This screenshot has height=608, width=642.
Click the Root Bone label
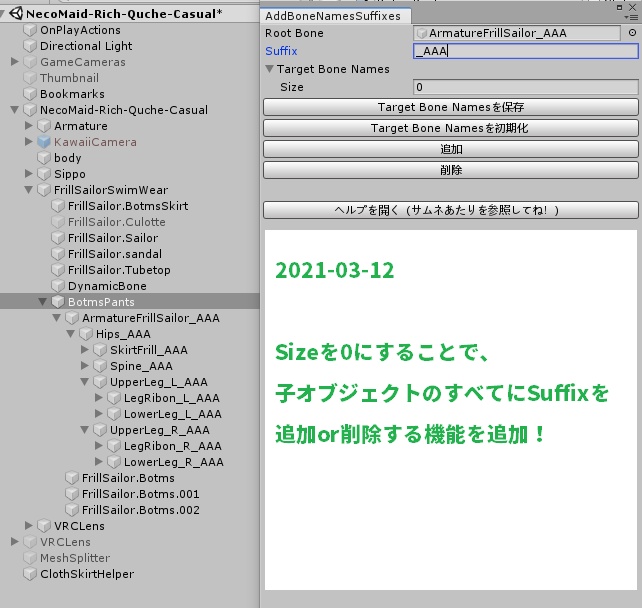coord(294,33)
